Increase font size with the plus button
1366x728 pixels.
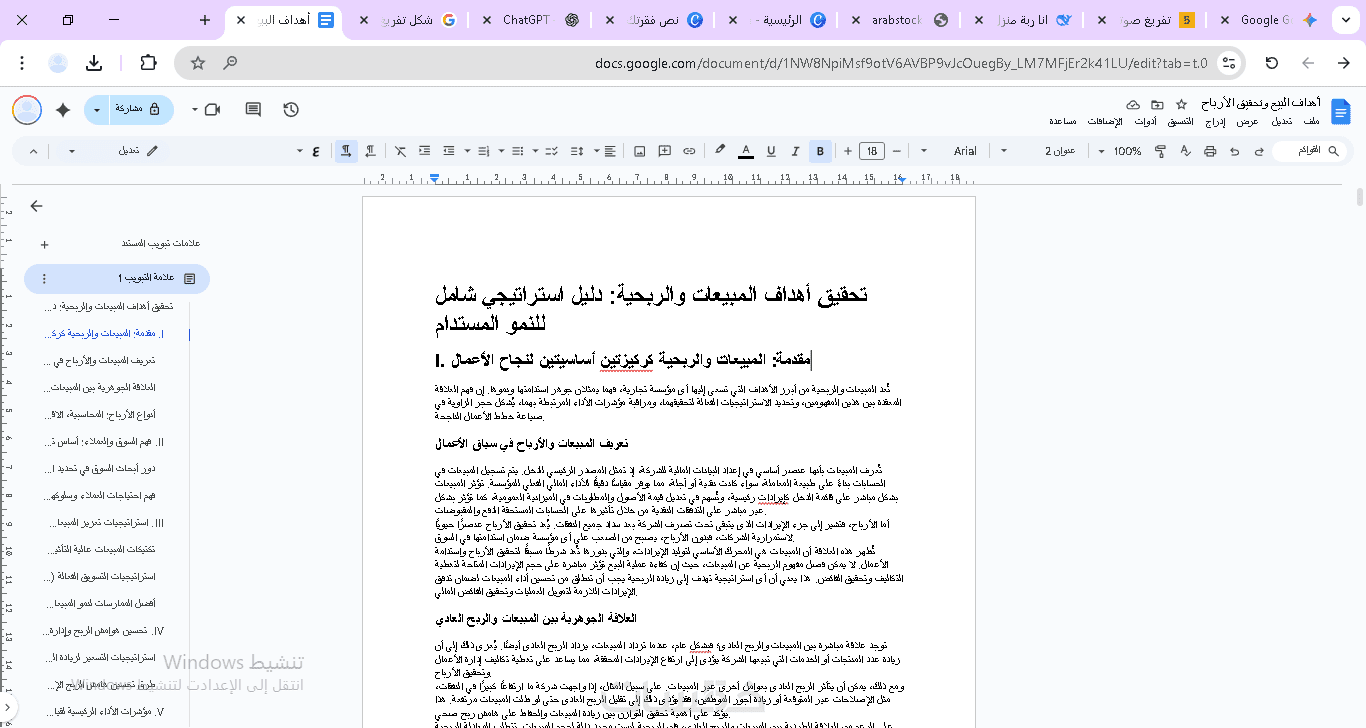coord(848,151)
